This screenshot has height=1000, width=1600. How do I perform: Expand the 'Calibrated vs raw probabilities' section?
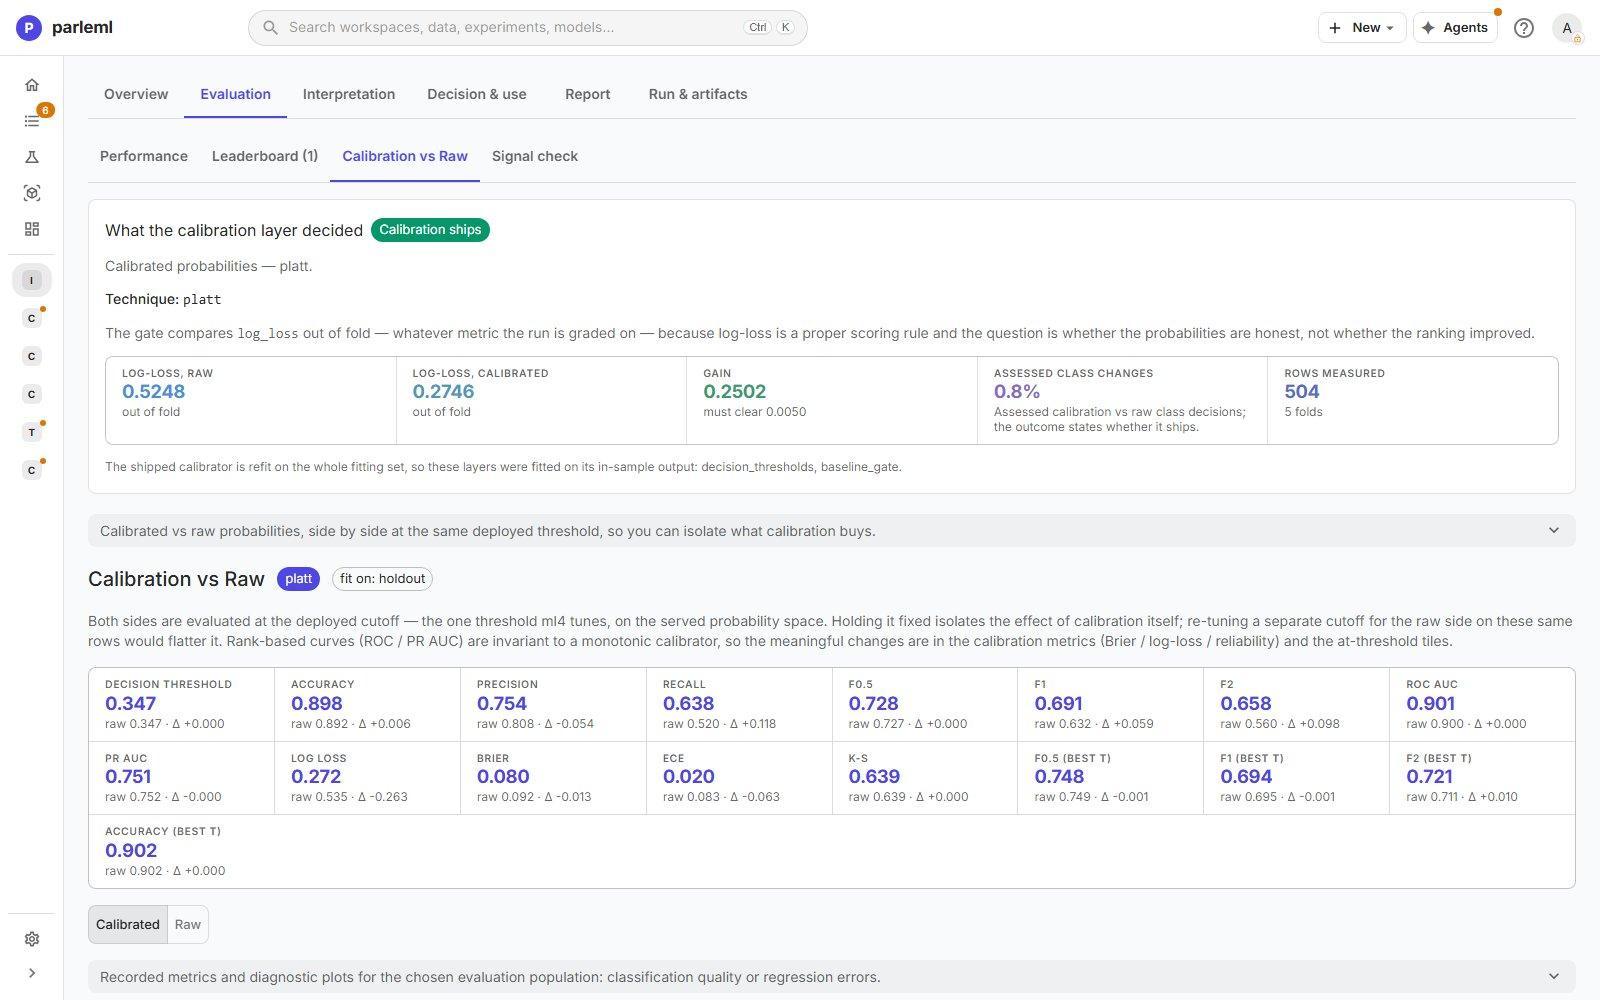832,531
